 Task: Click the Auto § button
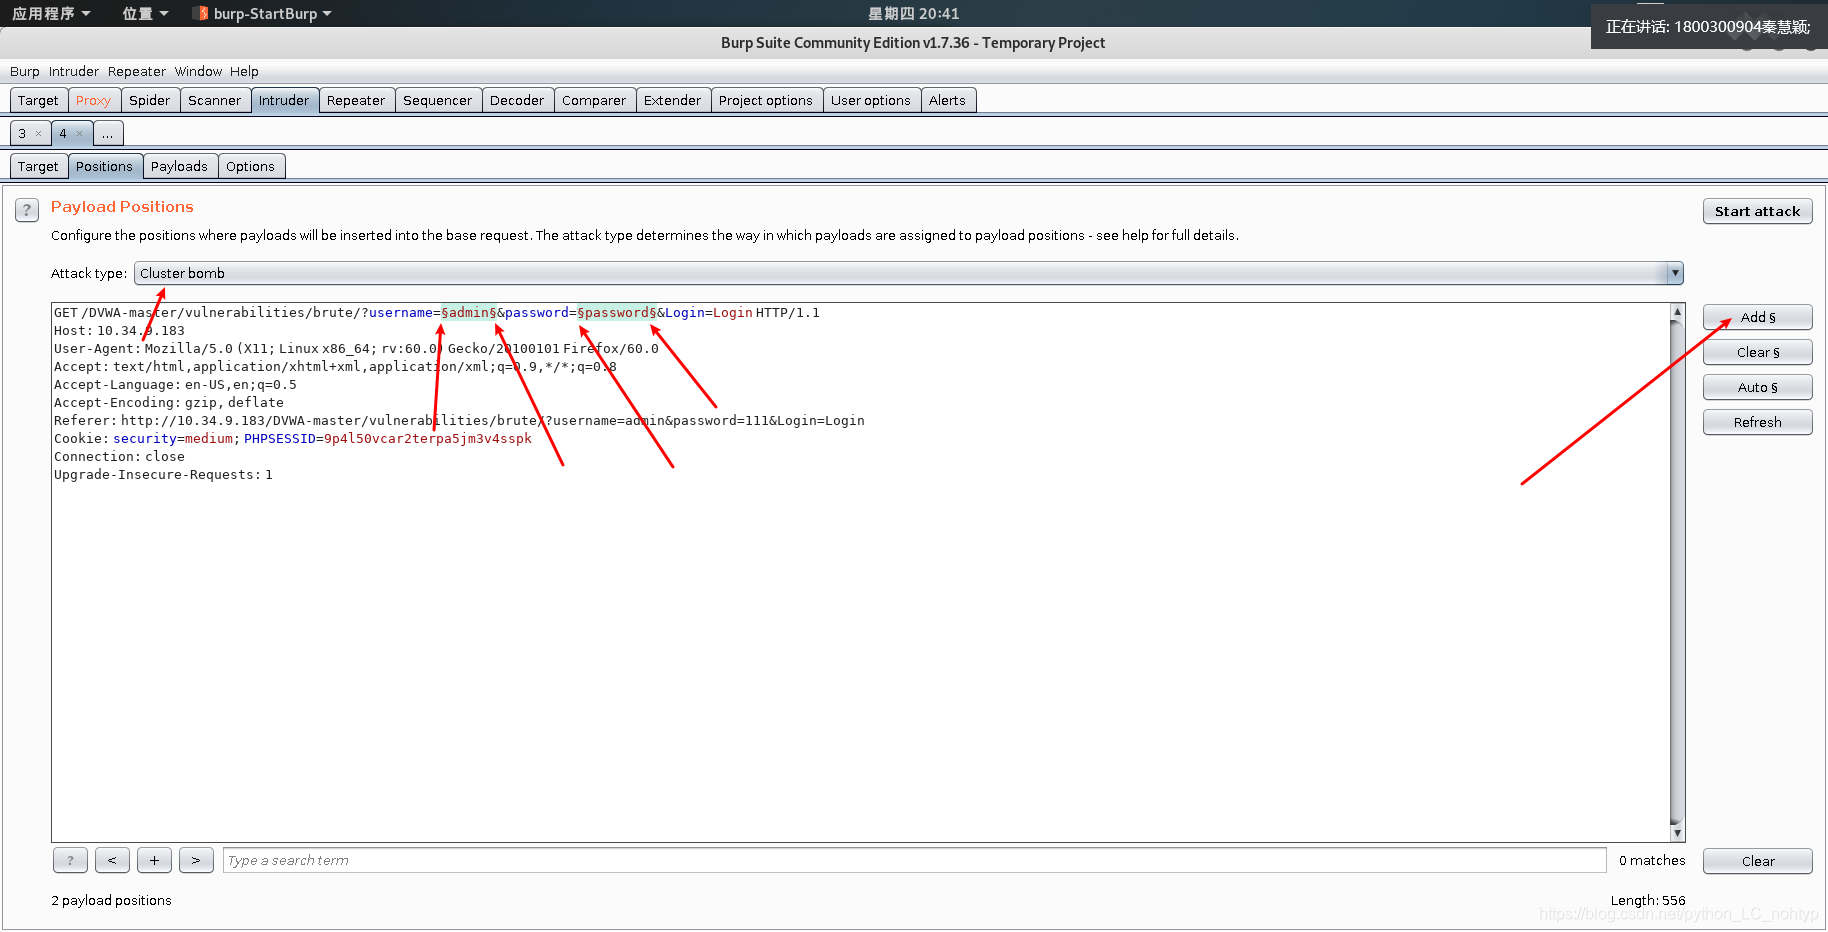click(x=1757, y=387)
